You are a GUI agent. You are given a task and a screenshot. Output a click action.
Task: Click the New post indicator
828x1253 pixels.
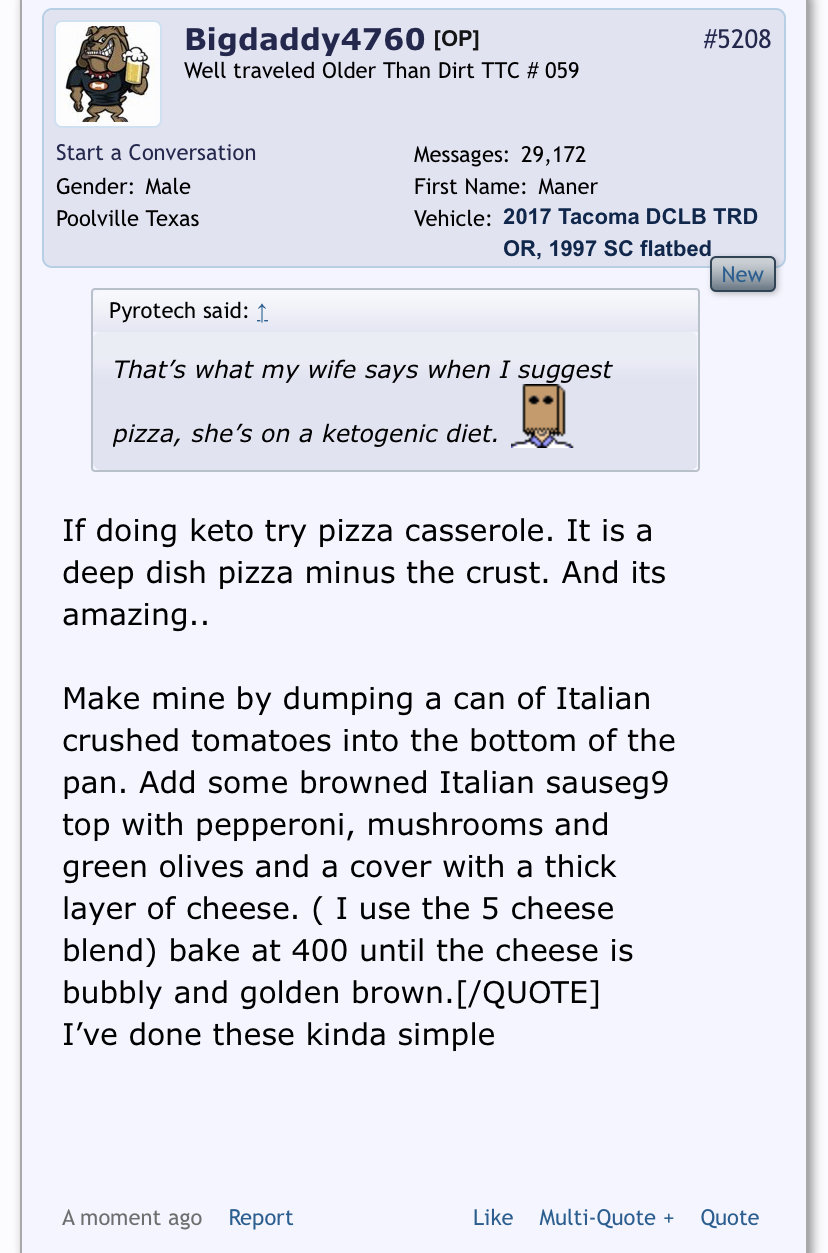[x=742, y=275]
